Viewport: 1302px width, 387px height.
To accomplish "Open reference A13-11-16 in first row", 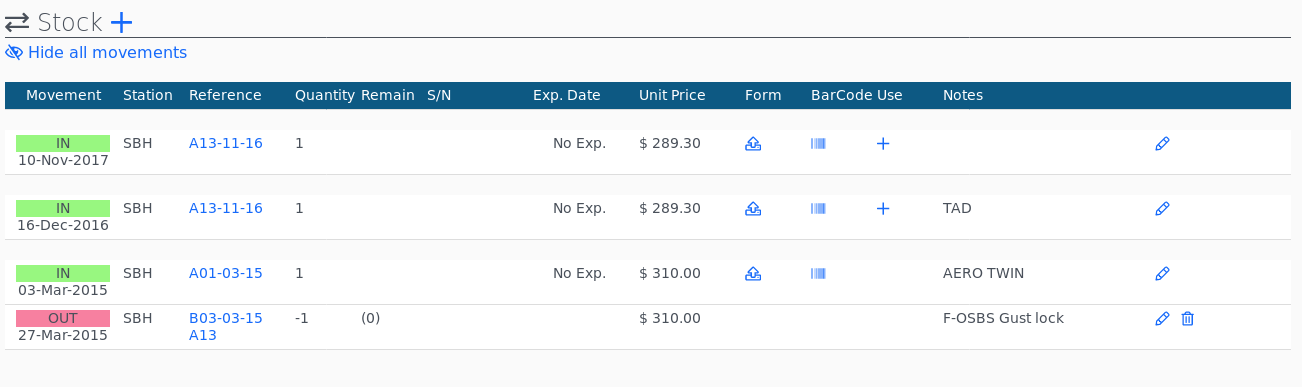I will pos(226,143).
